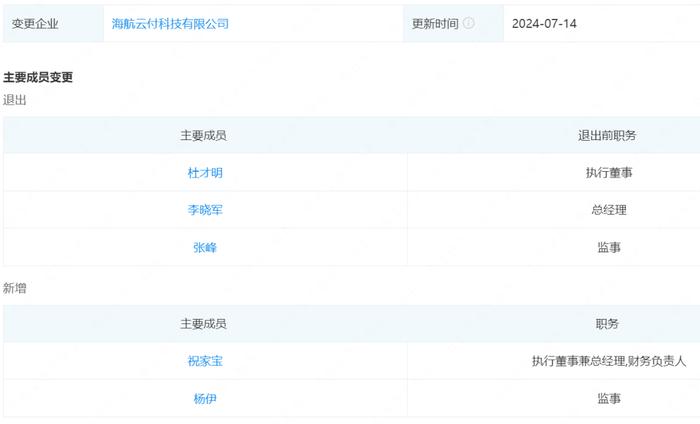This screenshot has height=424, width=700.
Task: Select the 变更企业 label cell
Action: pos(54,24)
